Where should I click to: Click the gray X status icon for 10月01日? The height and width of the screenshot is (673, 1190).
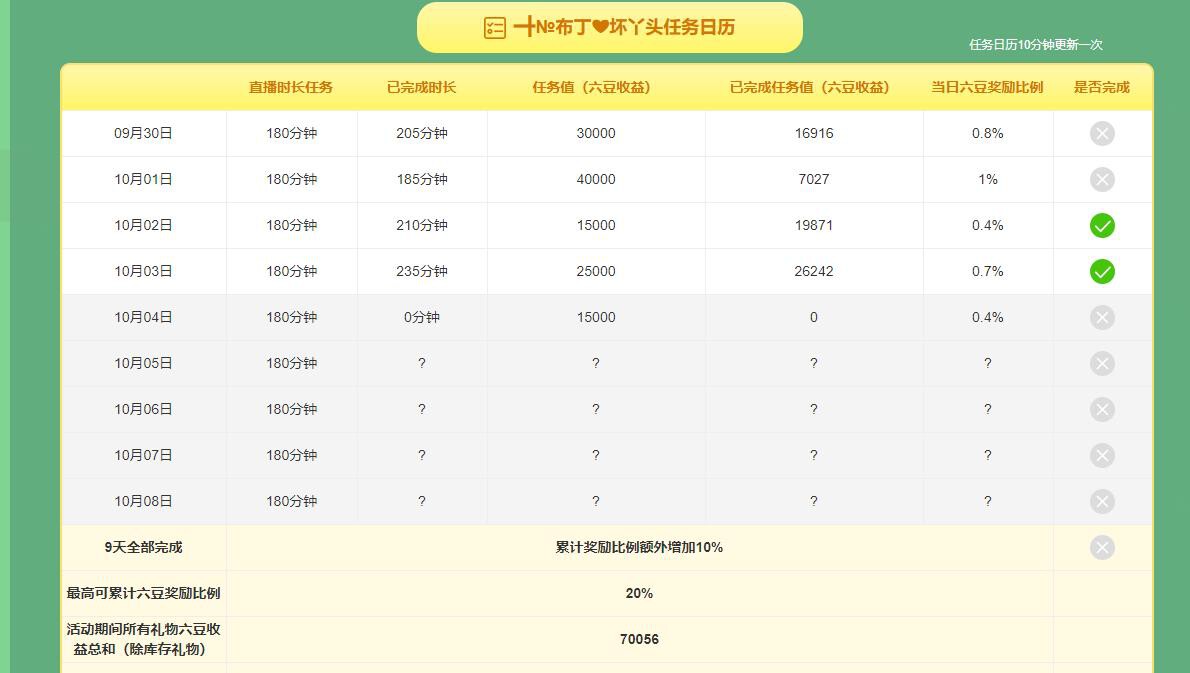(x=1102, y=180)
